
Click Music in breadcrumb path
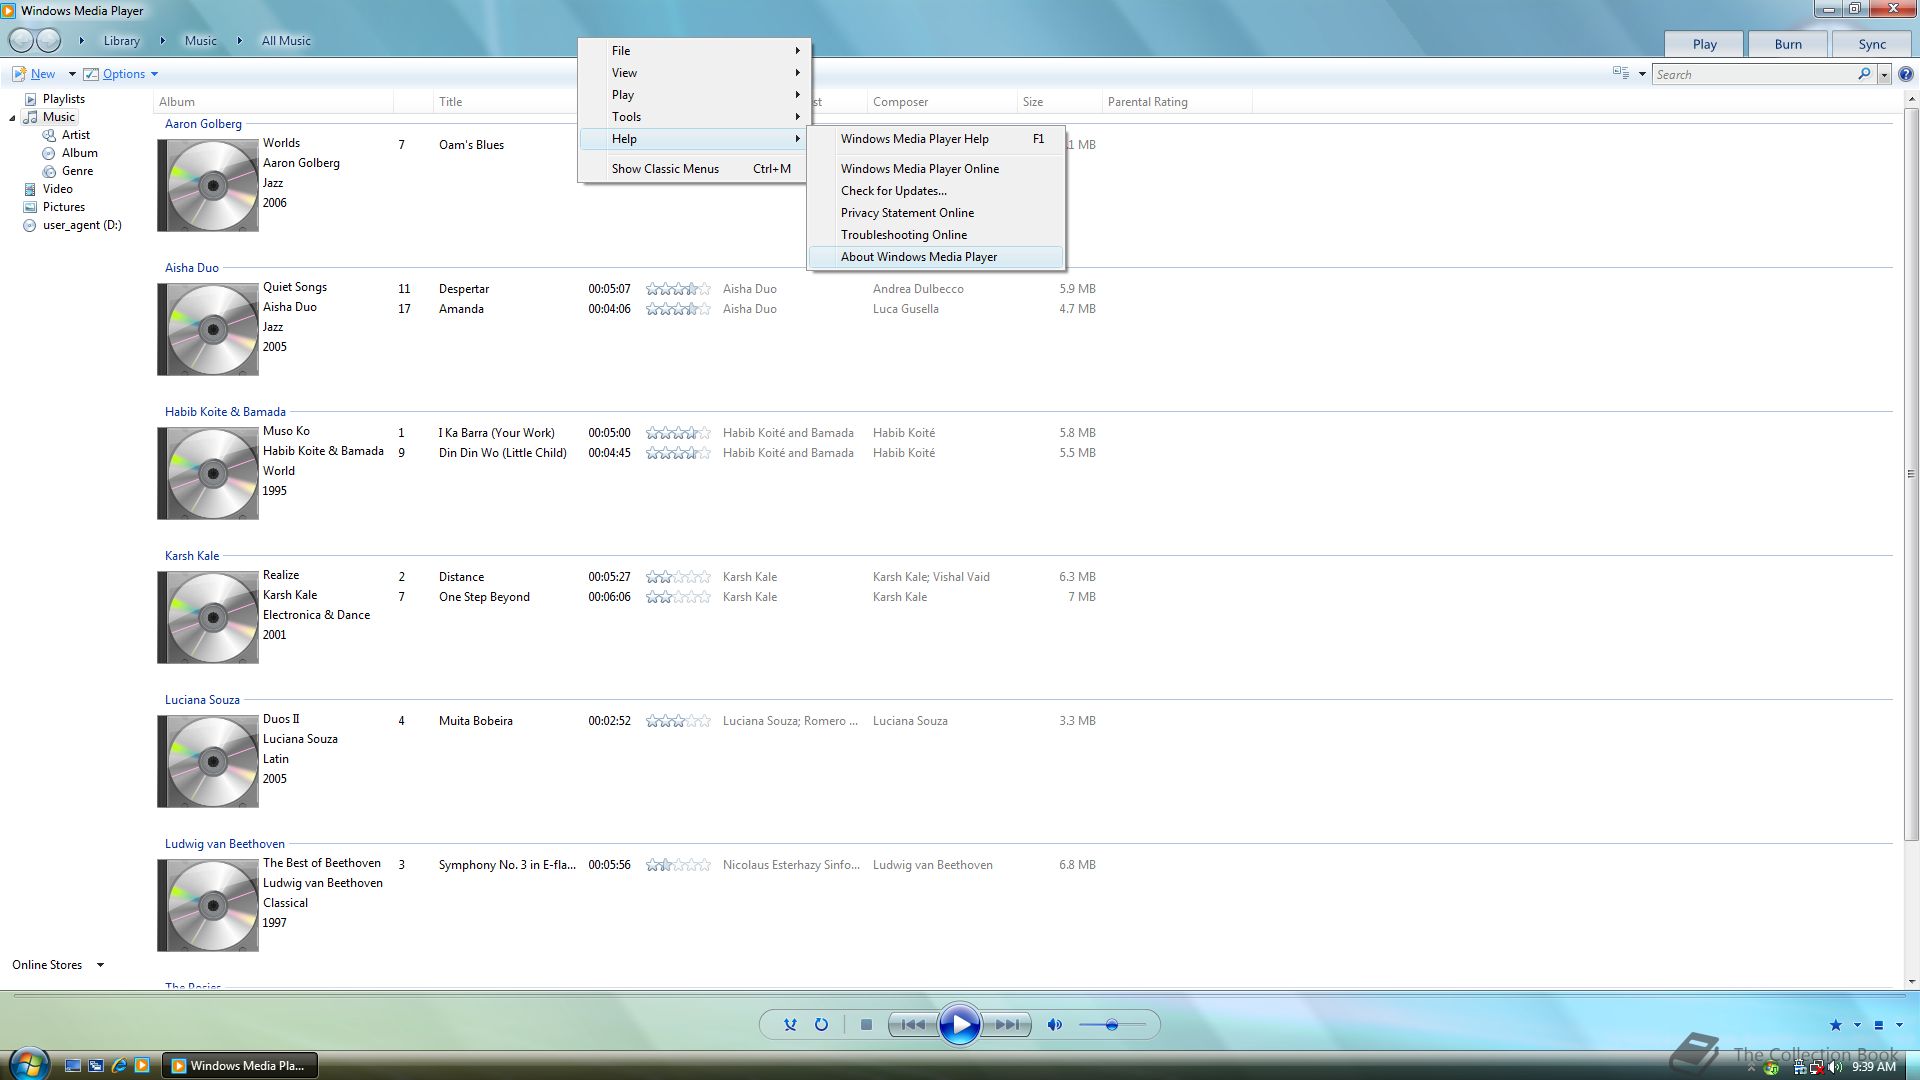point(200,41)
